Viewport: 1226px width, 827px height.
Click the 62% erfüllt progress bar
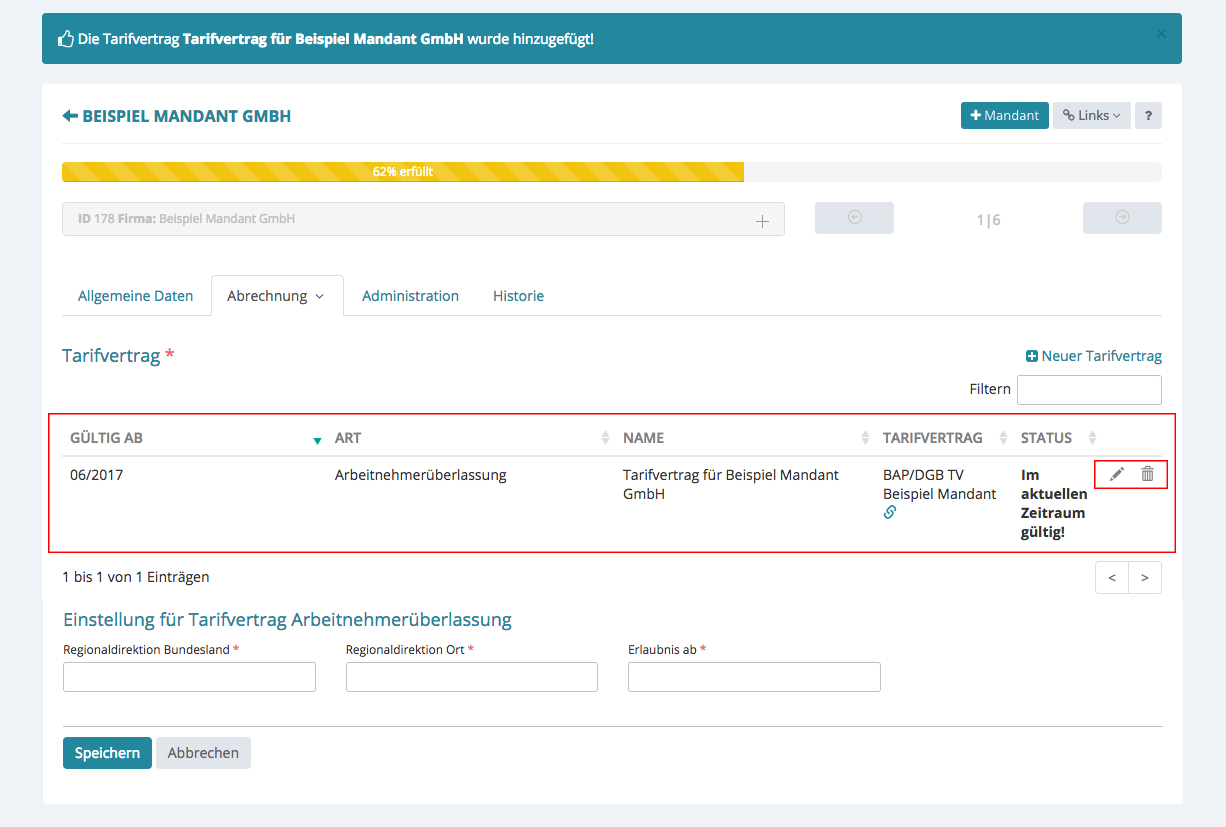pos(403,172)
